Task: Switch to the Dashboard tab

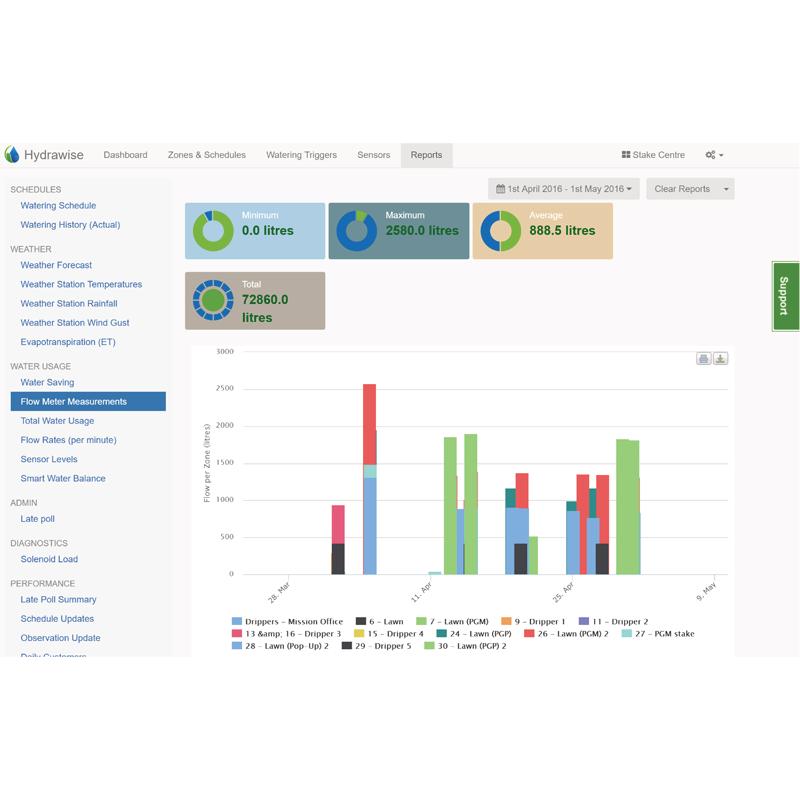Action: pyautogui.click(x=125, y=155)
